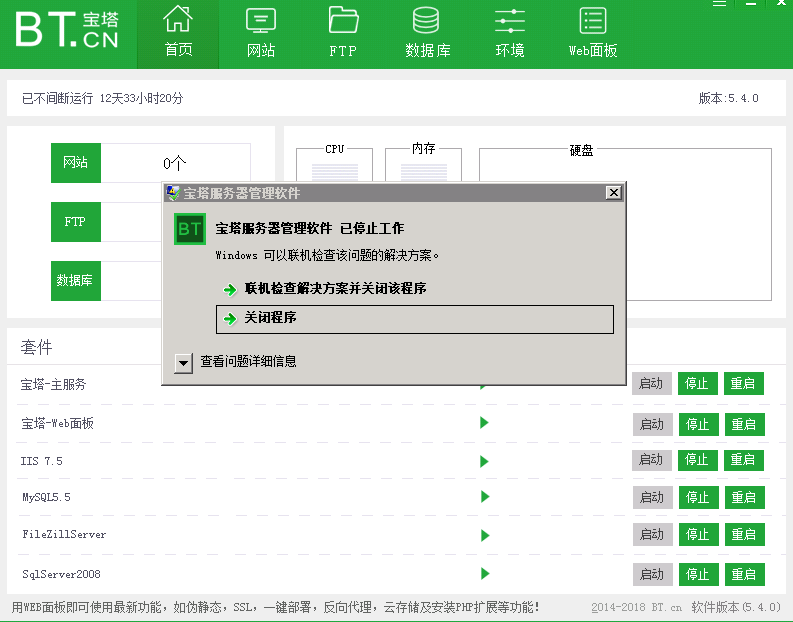
Task: Click the MySQL5.5 row label
Action: tap(46, 497)
